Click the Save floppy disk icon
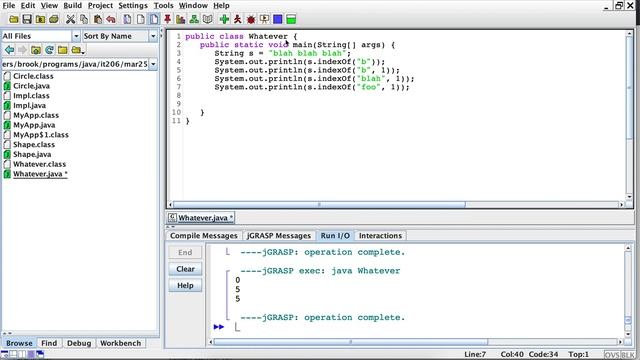This screenshot has height=360, width=640. click(27, 19)
